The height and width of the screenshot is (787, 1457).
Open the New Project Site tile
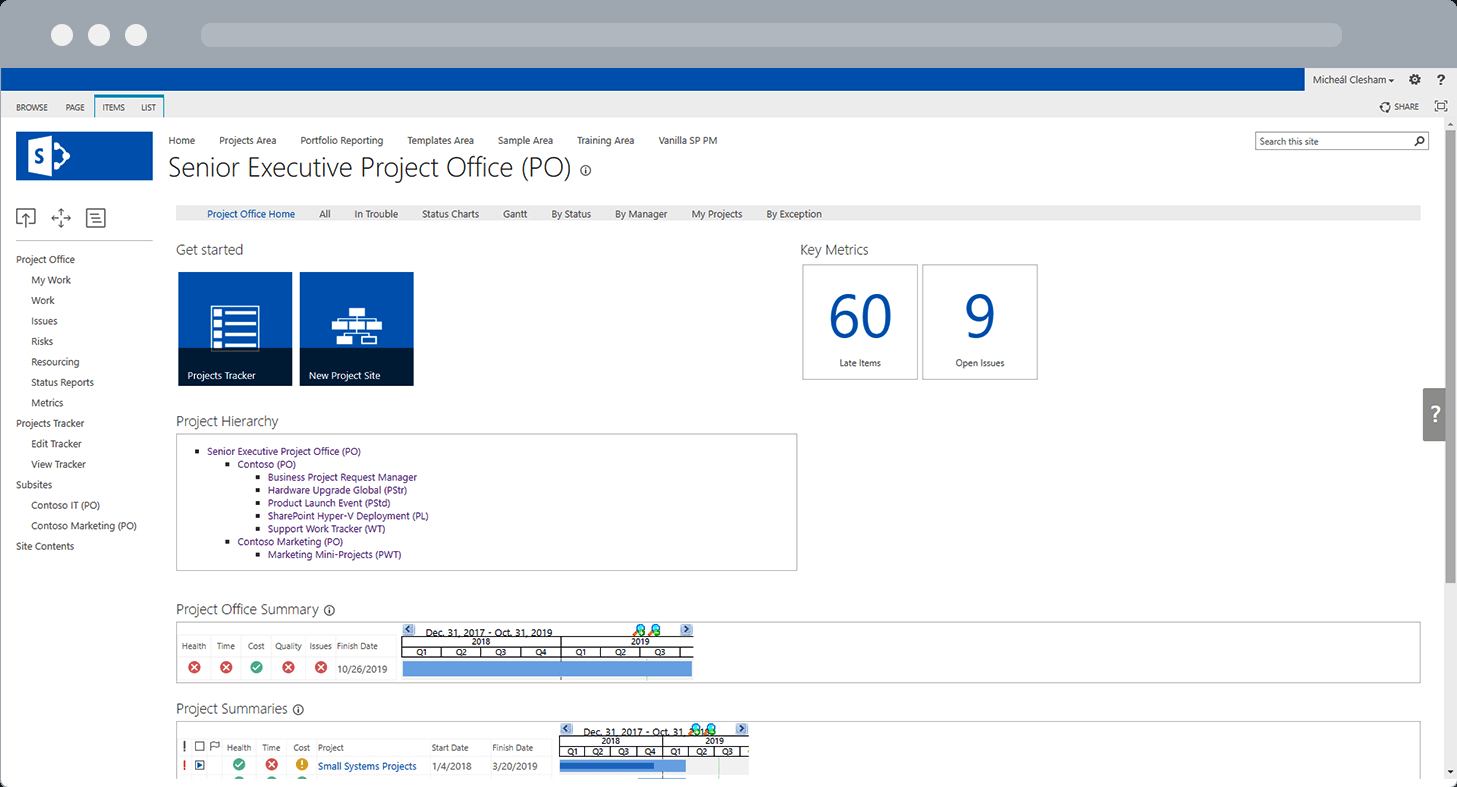(356, 328)
